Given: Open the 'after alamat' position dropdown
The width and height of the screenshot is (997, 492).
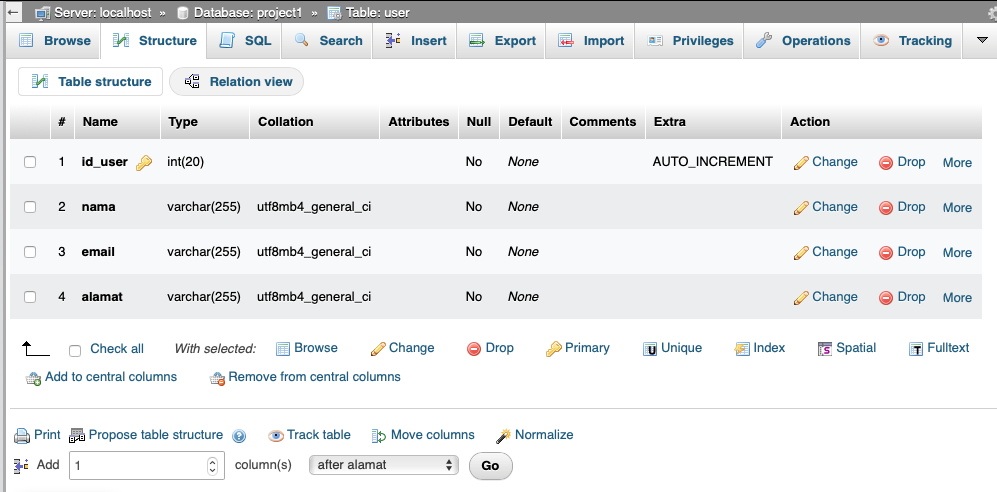Looking at the screenshot, I should (x=383, y=465).
